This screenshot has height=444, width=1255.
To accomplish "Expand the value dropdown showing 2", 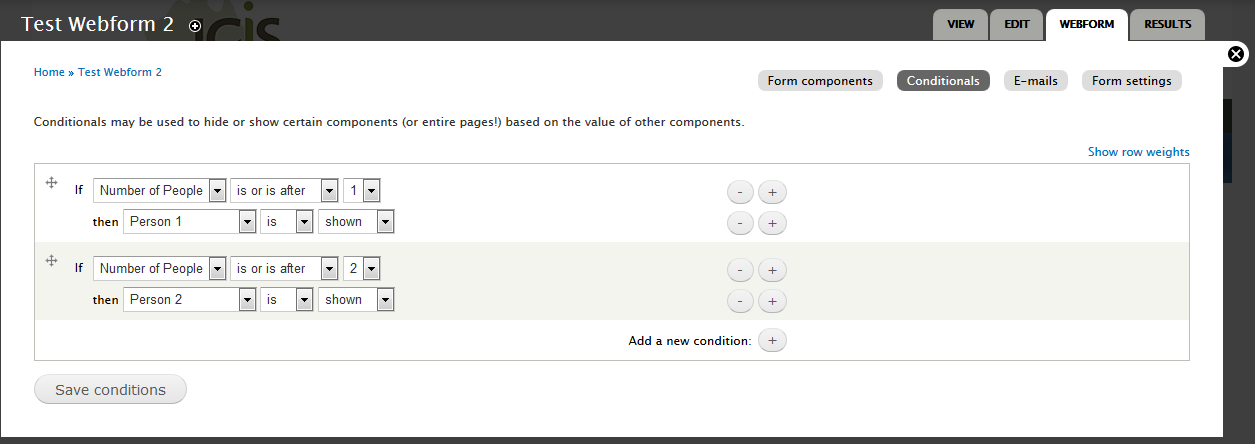I will pyautogui.click(x=361, y=268).
